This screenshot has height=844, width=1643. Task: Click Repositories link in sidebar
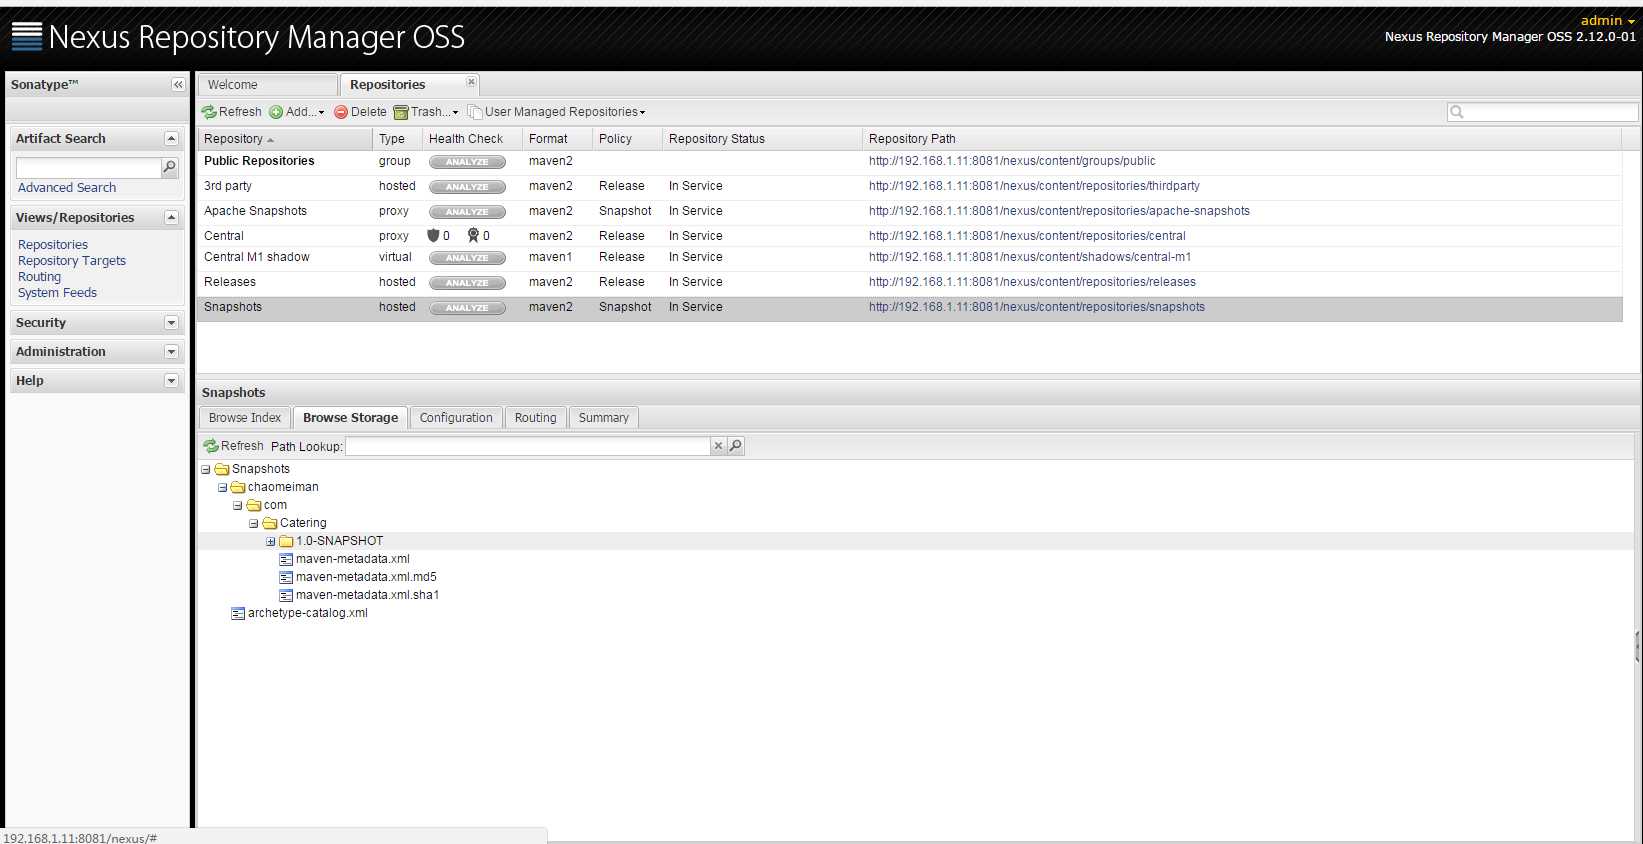coord(53,245)
